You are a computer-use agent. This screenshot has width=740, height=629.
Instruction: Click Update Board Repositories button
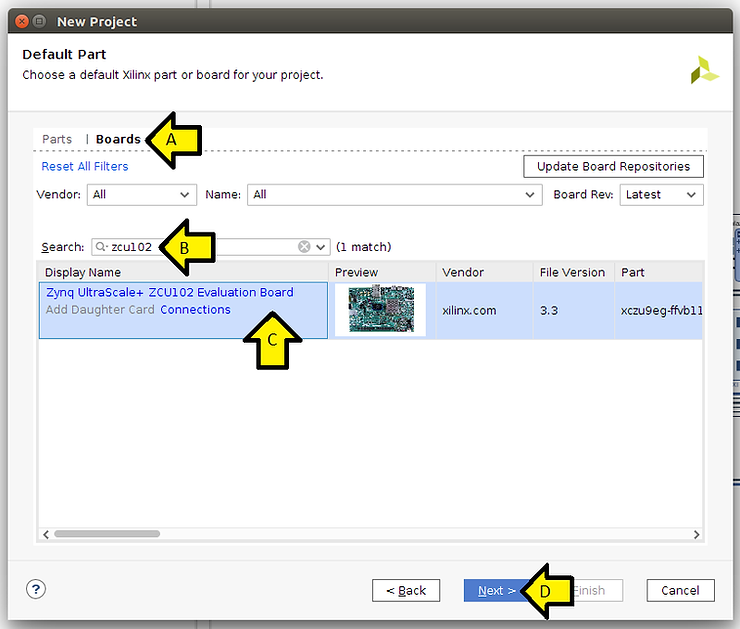point(613,166)
